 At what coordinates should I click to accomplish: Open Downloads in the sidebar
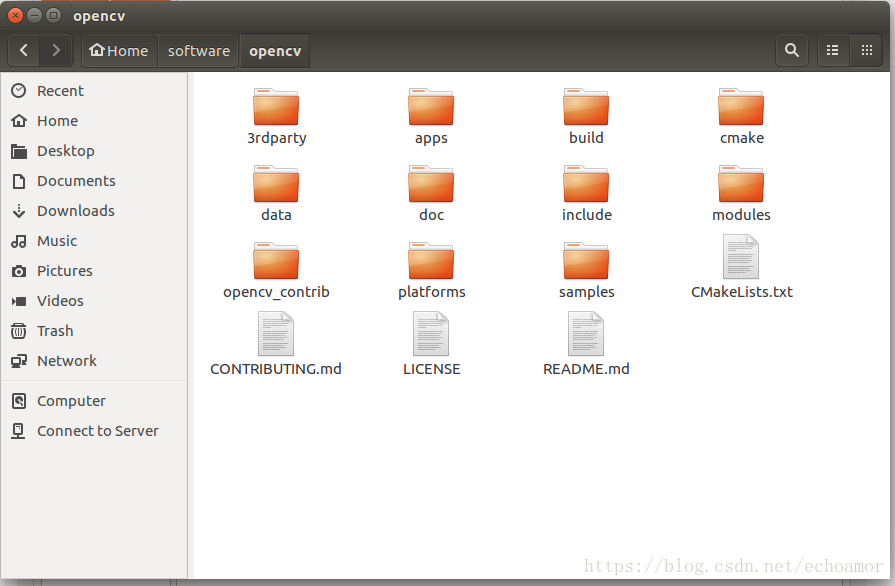(x=94, y=211)
